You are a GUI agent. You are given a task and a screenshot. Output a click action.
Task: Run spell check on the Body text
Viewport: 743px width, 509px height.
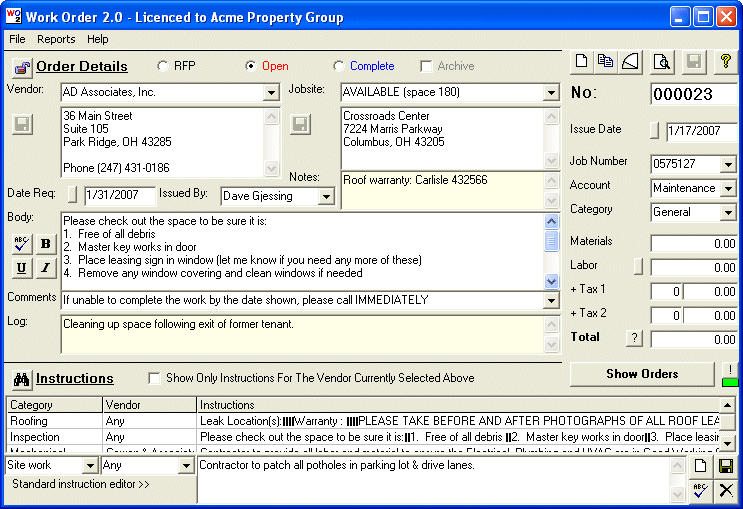click(x=22, y=243)
